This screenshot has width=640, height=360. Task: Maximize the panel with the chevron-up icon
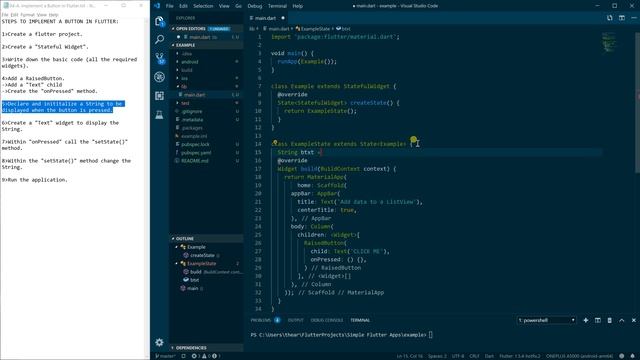click(x=622, y=320)
